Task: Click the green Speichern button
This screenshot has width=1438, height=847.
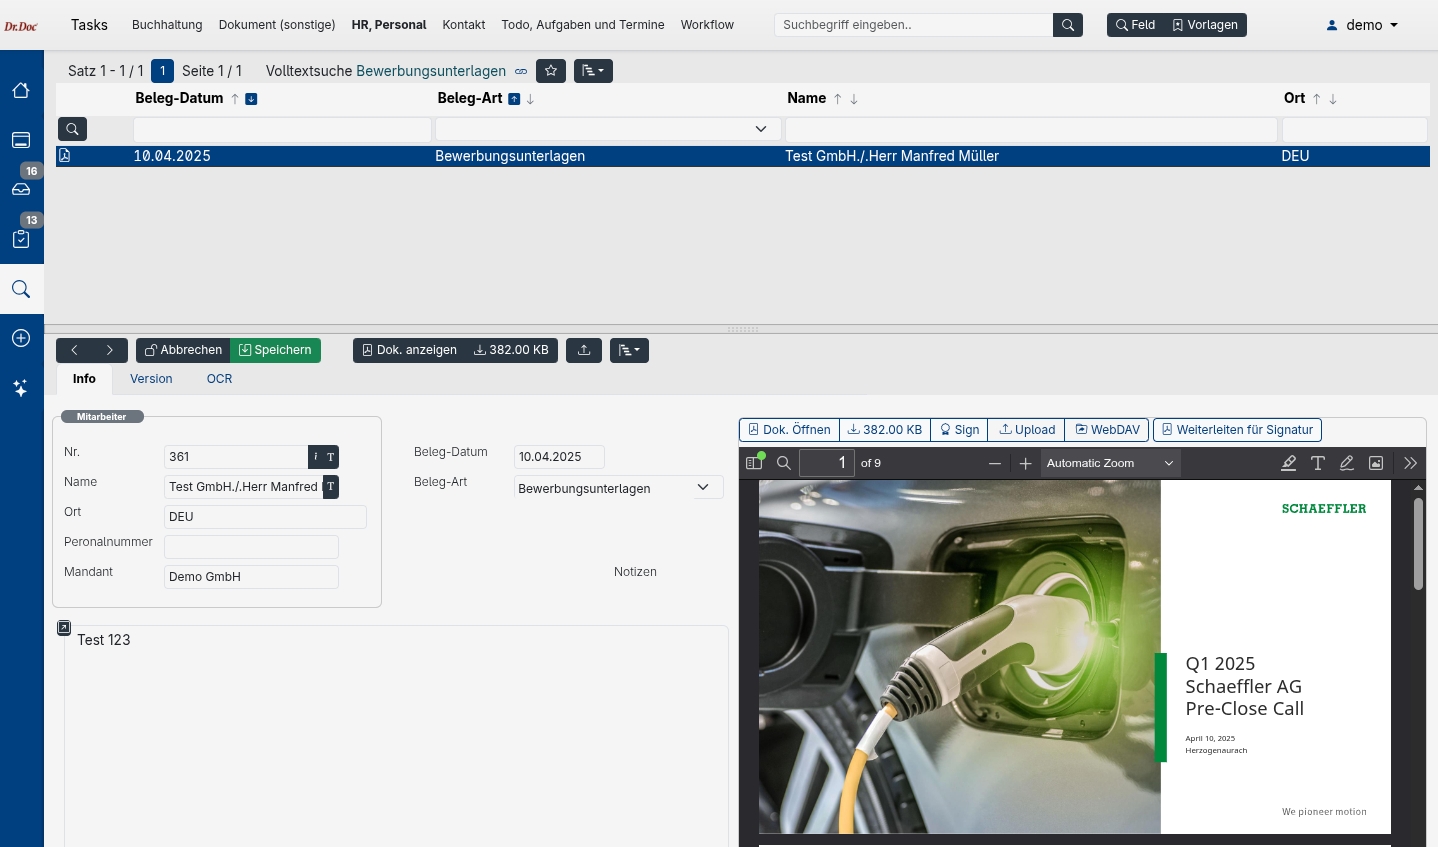Action: (x=275, y=350)
